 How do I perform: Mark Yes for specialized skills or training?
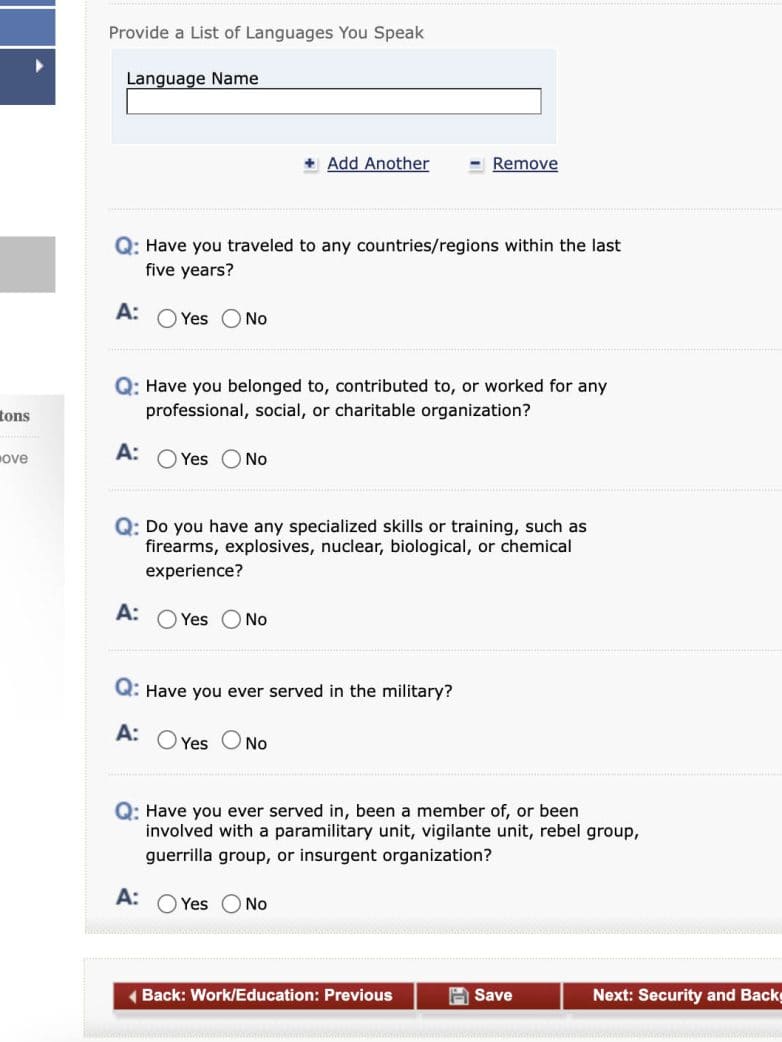(x=167, y=620)
